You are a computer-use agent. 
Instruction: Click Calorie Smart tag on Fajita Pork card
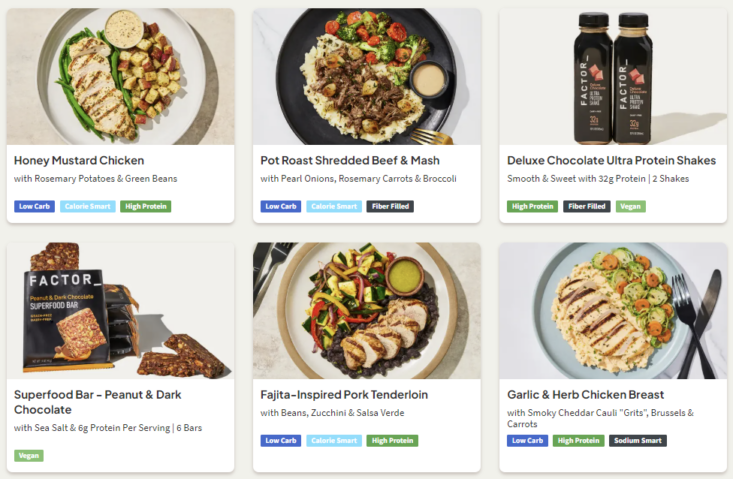[335, 440]
